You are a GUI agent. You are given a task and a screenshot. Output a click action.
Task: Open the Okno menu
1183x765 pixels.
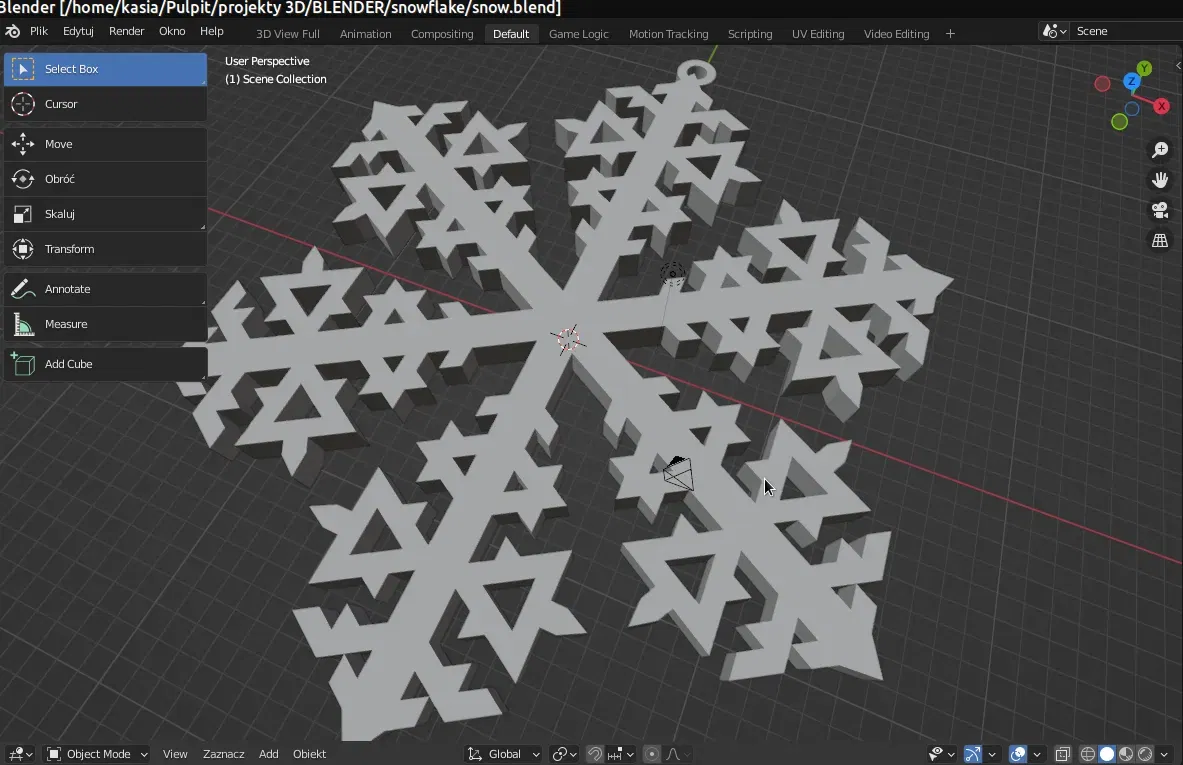pyautogui.click(x=172, y=31)
